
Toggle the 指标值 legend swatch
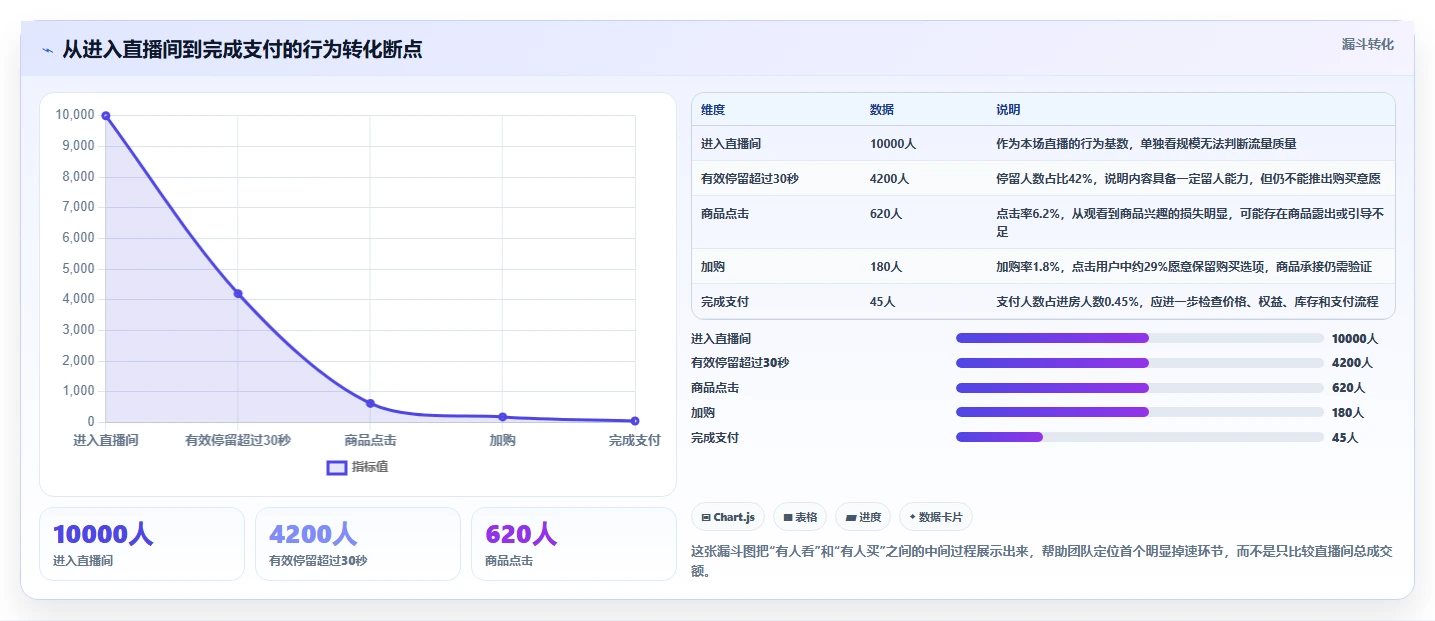point(337,467)
